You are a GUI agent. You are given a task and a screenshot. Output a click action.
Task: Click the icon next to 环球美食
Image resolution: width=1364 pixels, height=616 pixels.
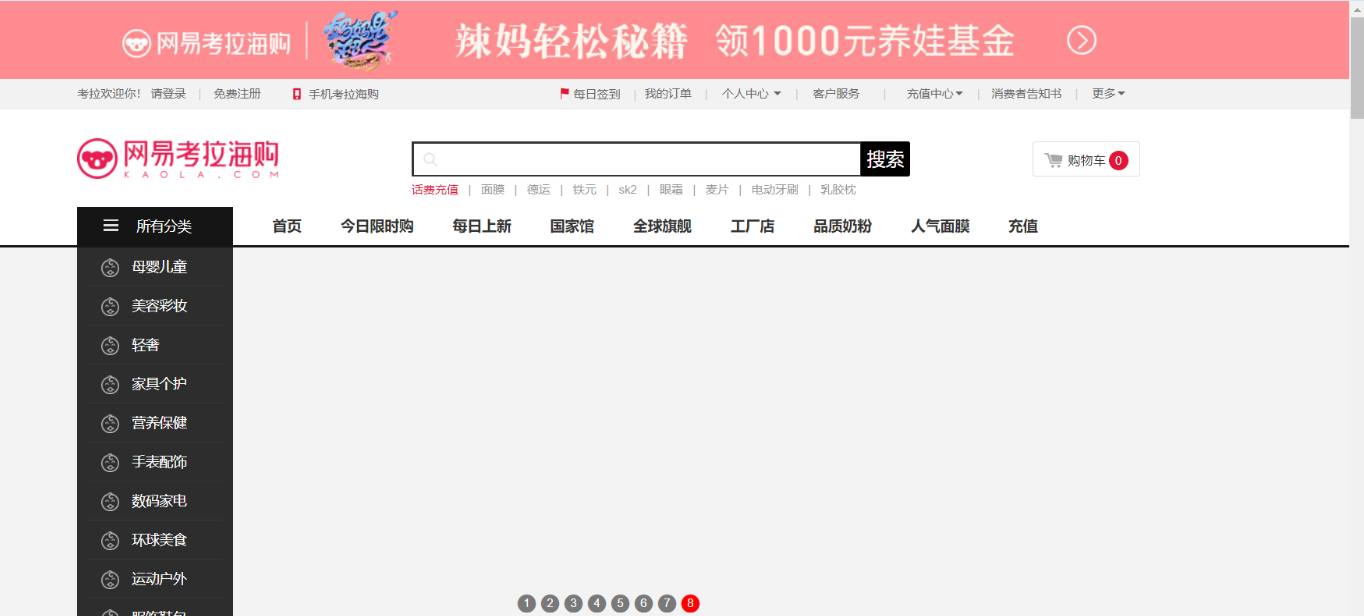click(110, 540)
